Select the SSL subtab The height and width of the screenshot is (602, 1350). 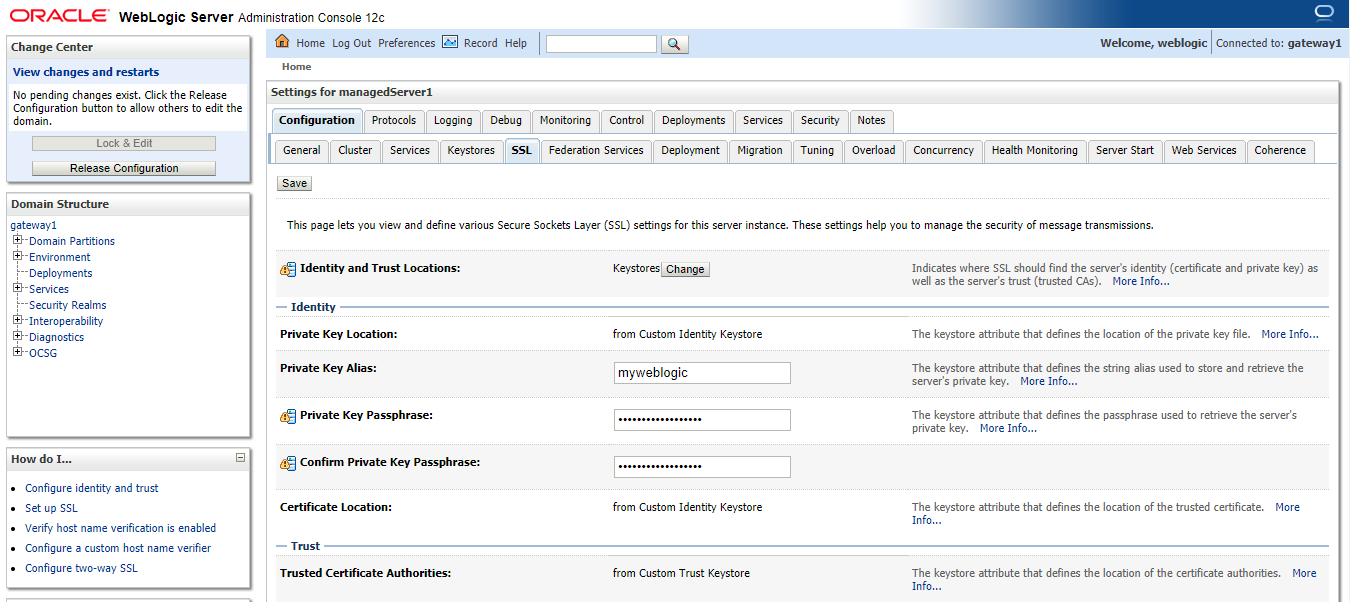[521, 150]
